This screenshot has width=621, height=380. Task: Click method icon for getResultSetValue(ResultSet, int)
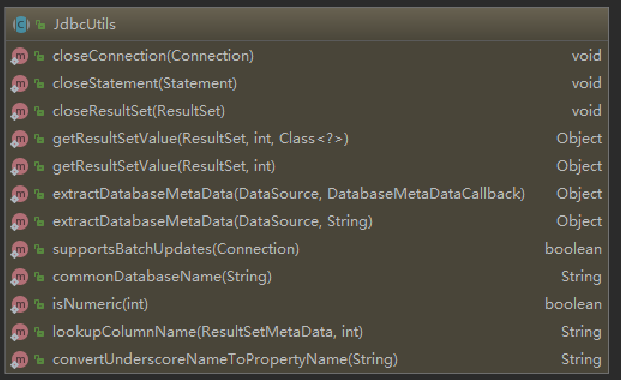point(19,166)
